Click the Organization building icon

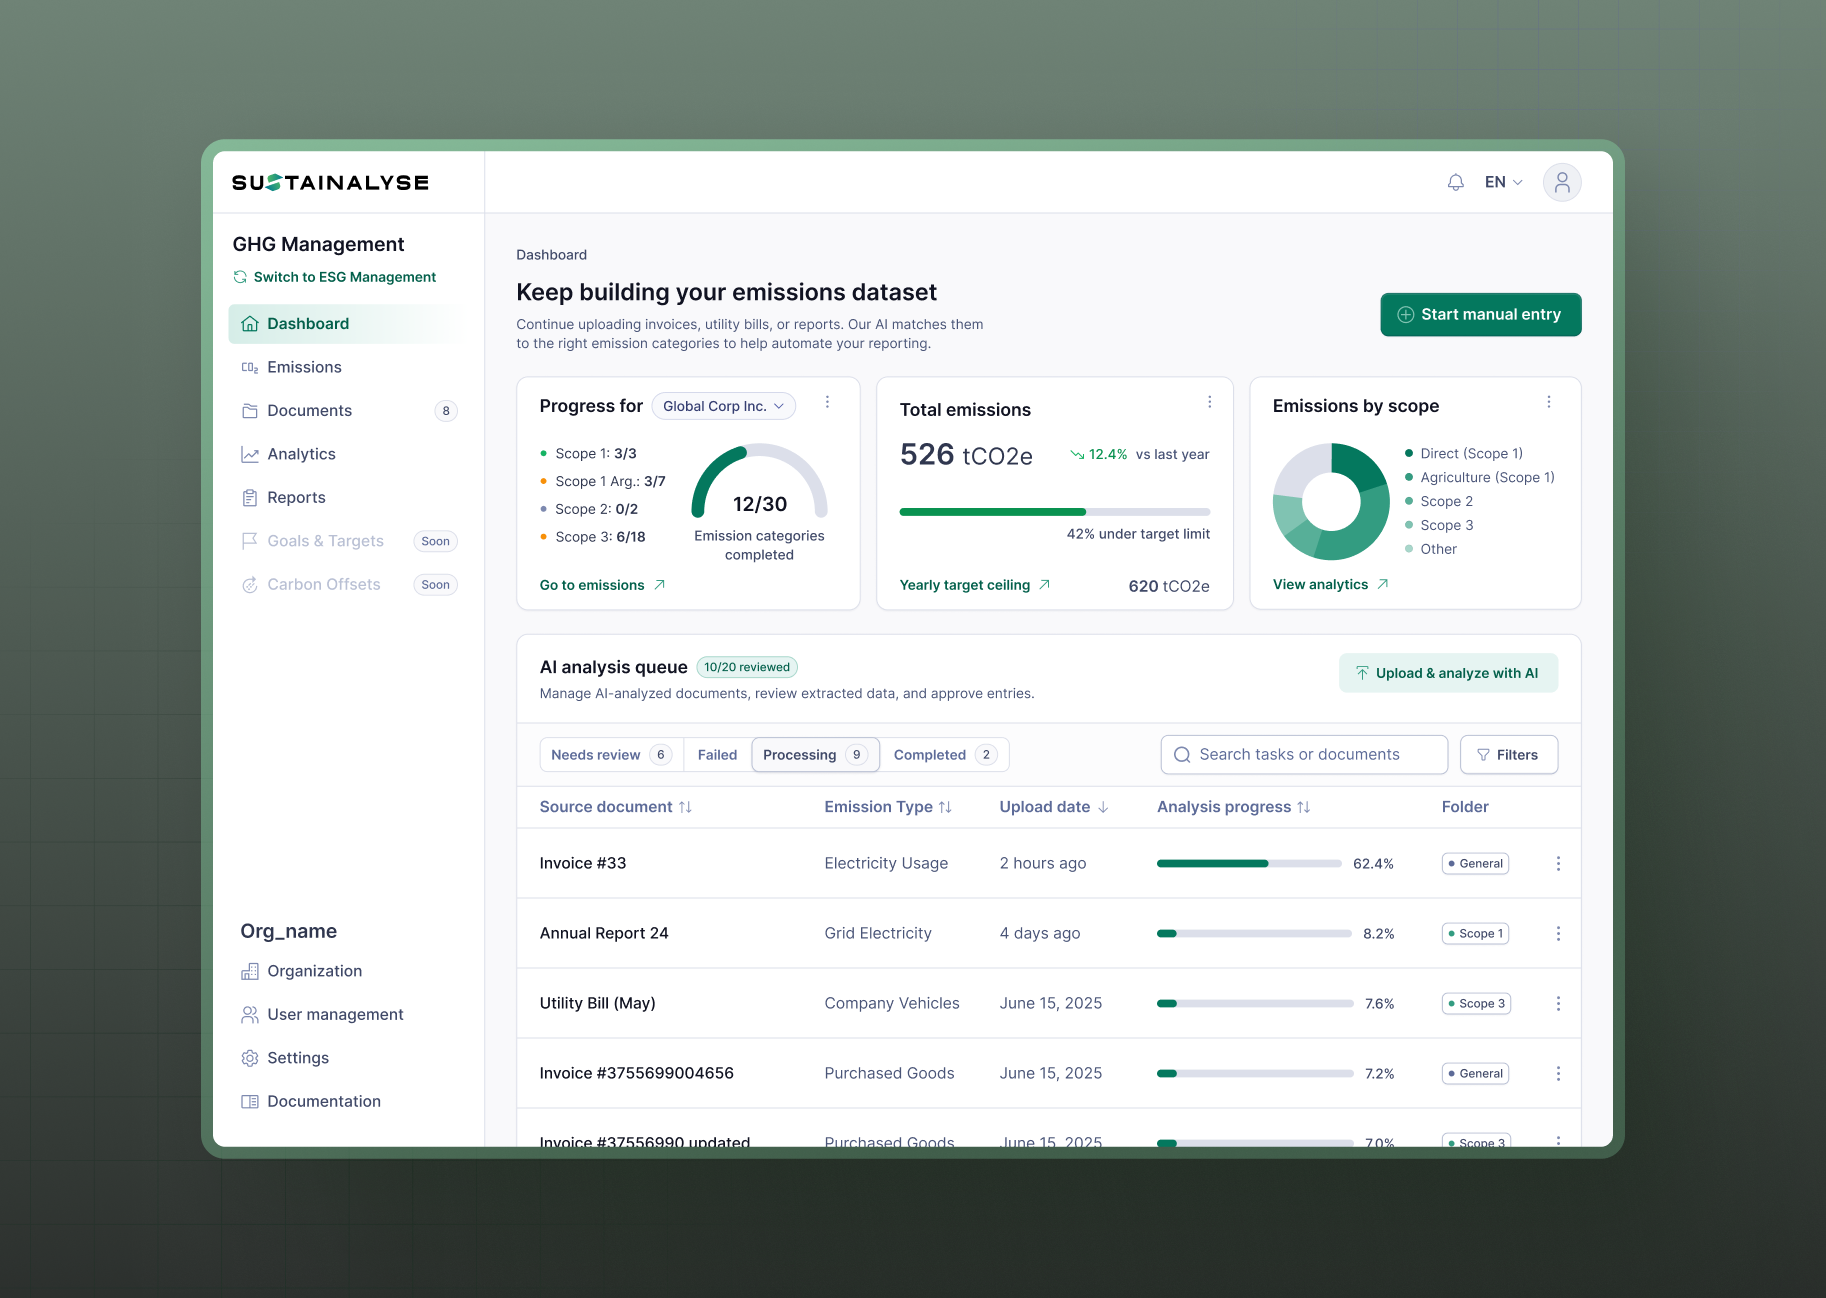click(250, 971)
